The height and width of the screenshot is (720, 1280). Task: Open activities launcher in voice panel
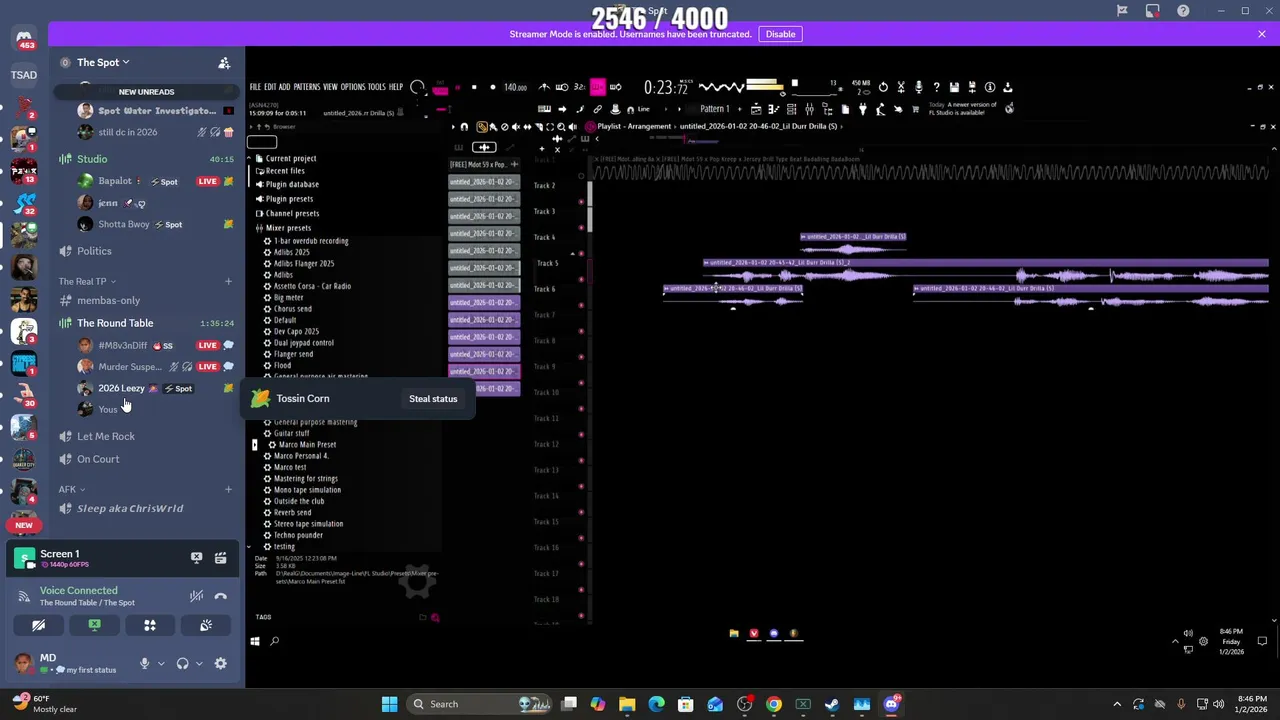(150, 625)
